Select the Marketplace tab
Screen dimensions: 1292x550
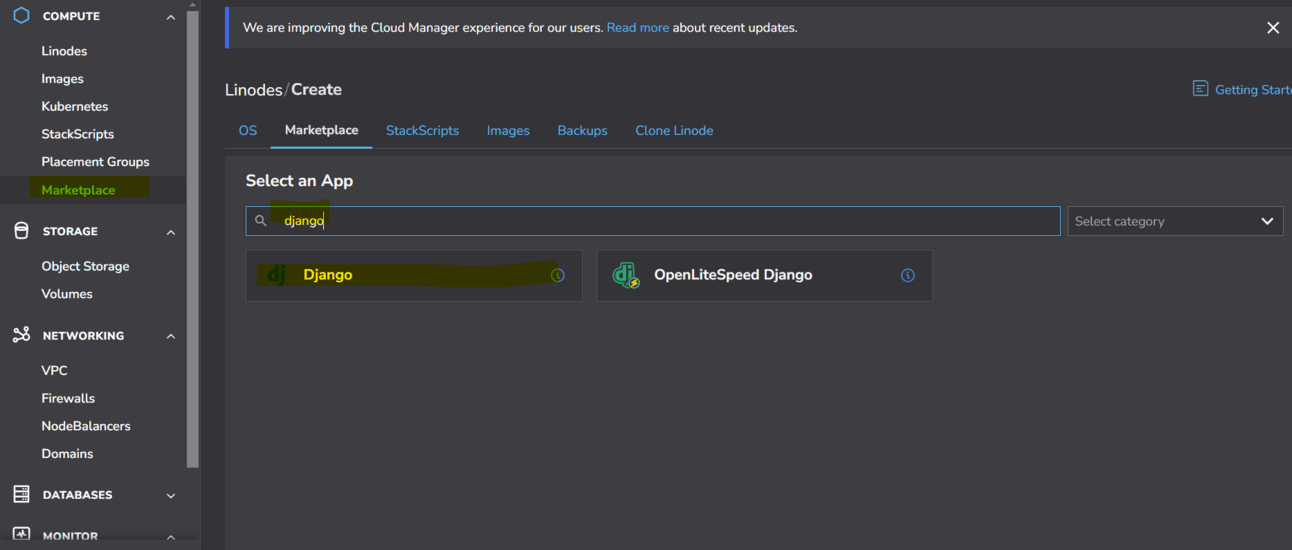[321, 130]
